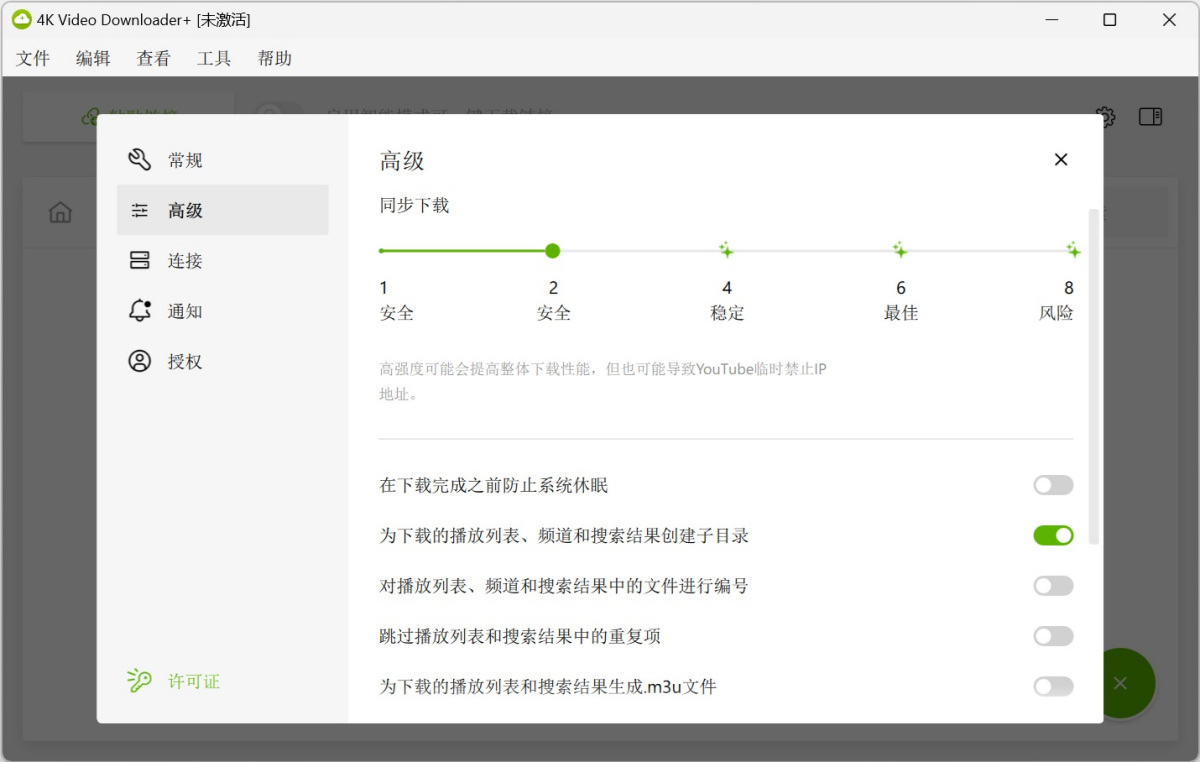Screen dimensions: 1200x762
Task: Open the 文件 menu
Action: [x=33, y=58]
